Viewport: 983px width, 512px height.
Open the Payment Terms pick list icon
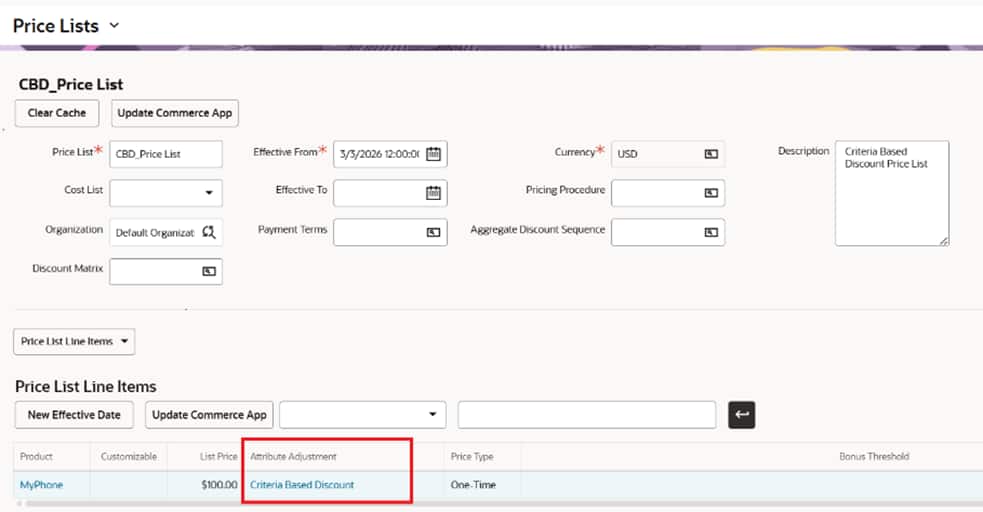(433, 232)
